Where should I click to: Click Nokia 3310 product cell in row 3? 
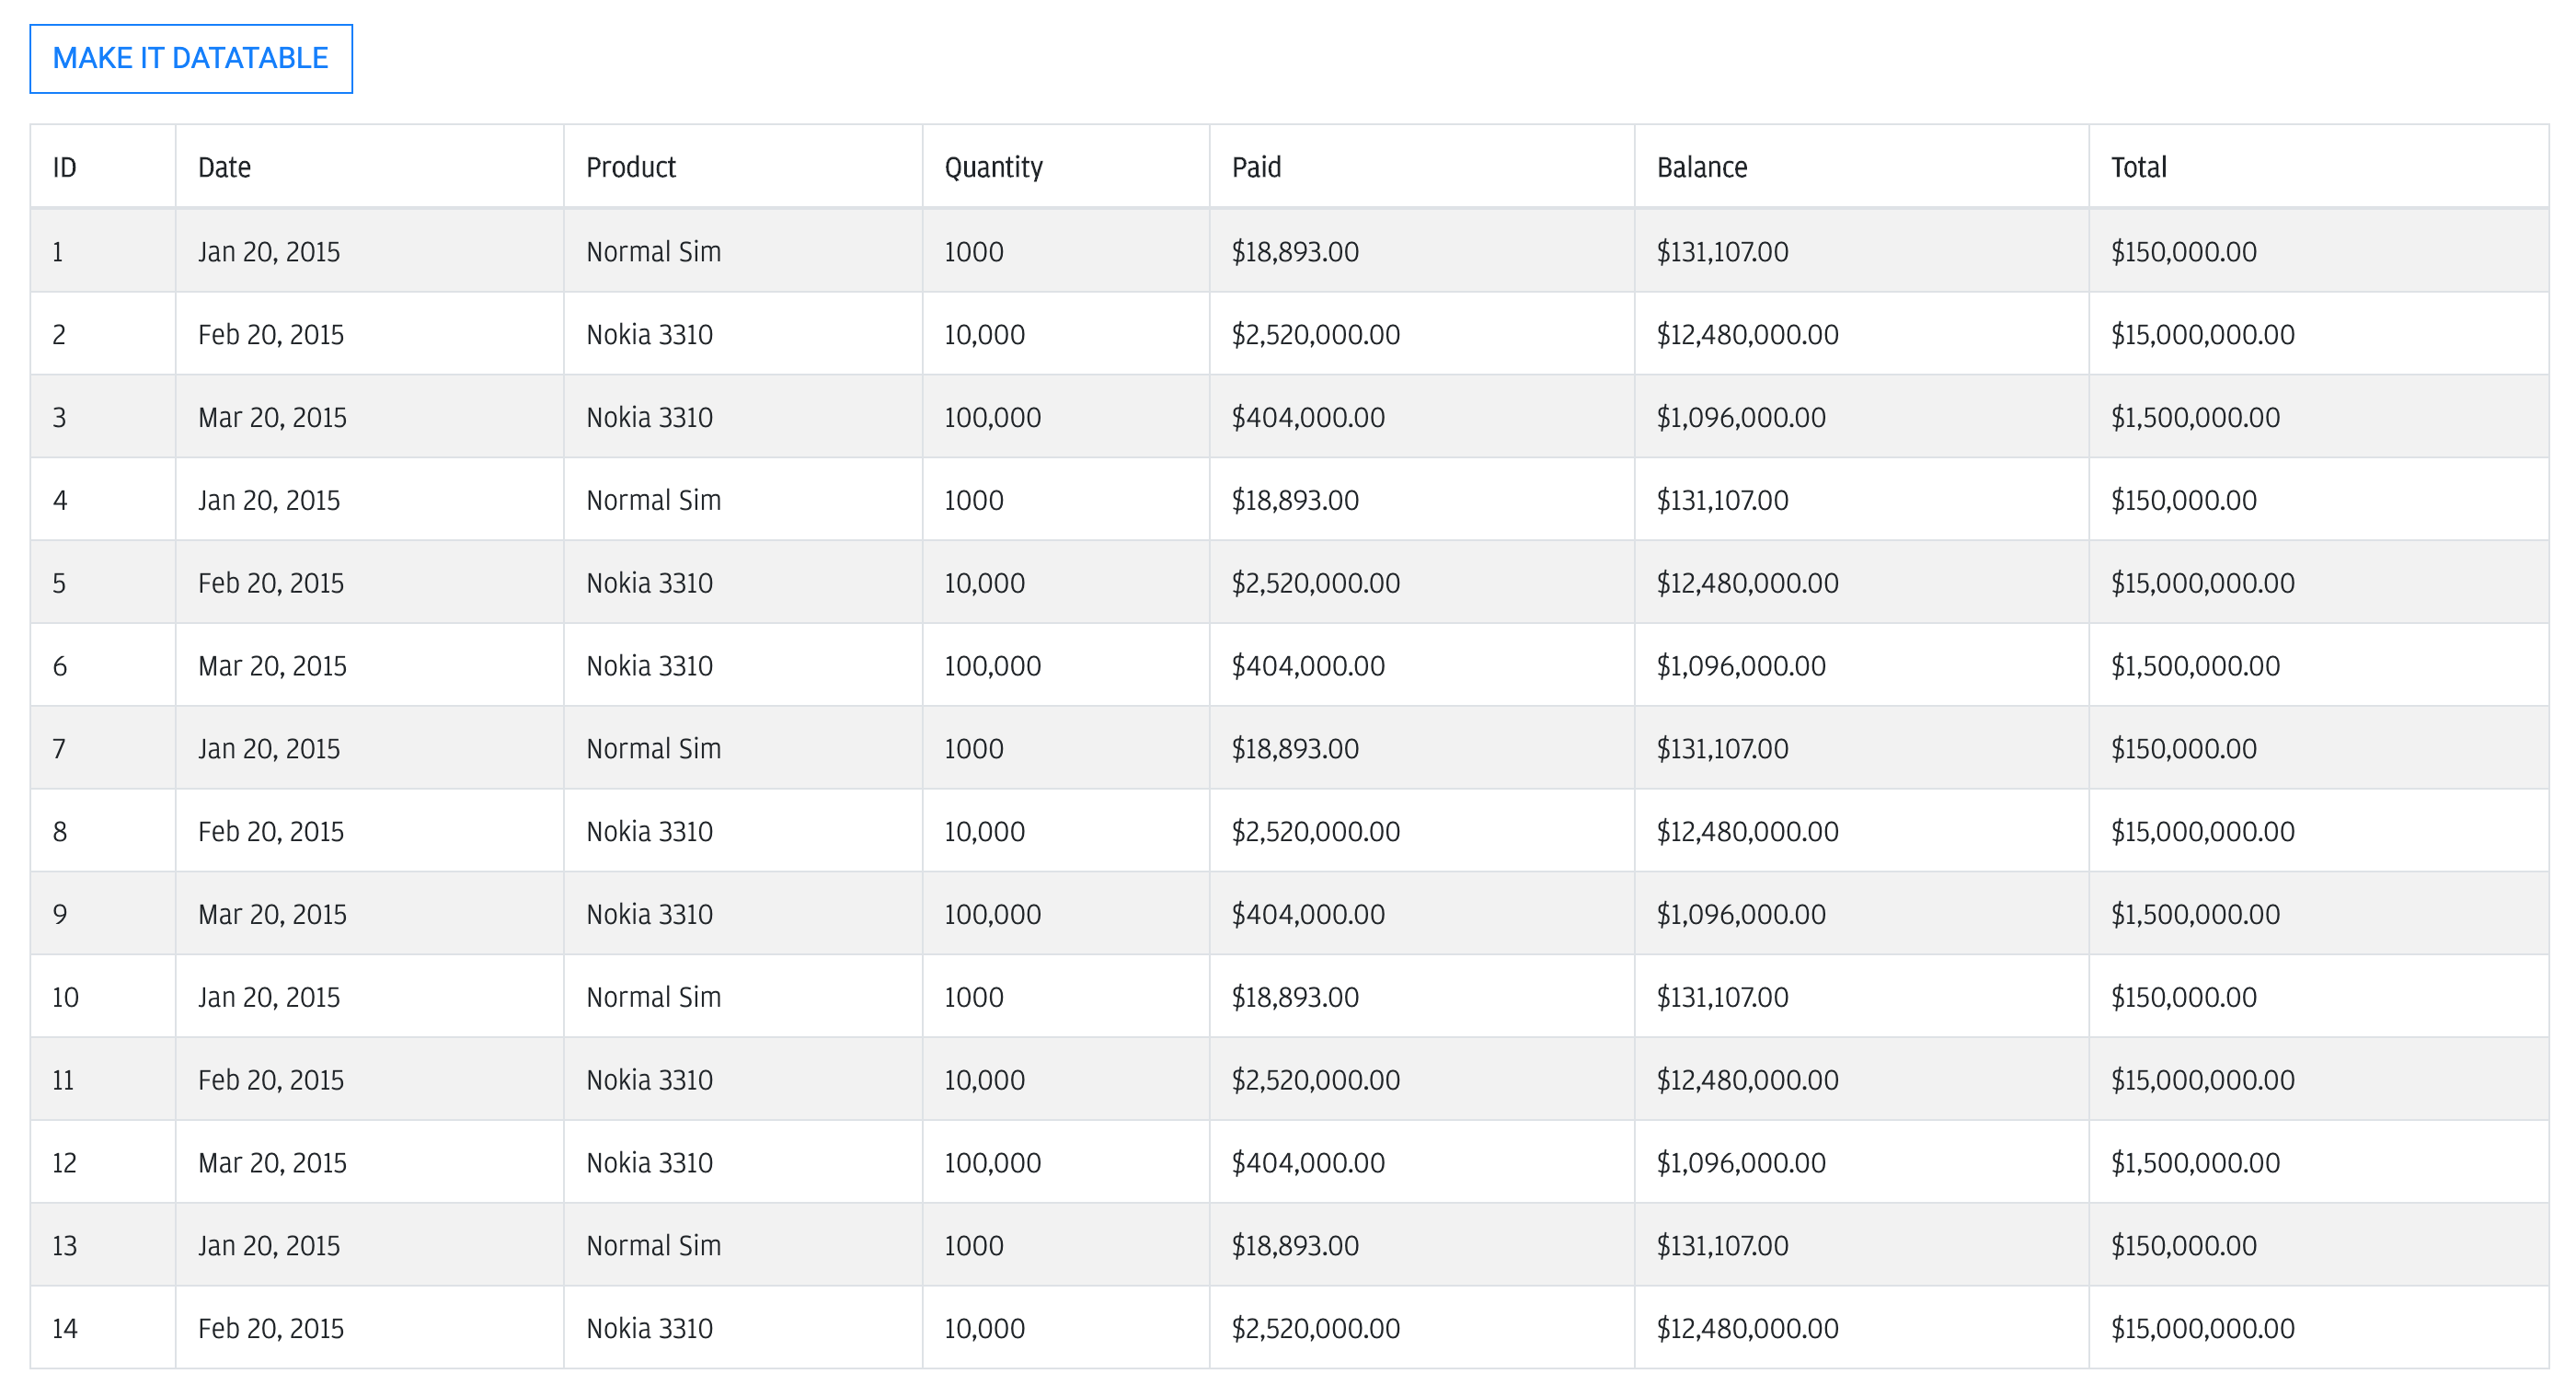(x=743, y=417)
